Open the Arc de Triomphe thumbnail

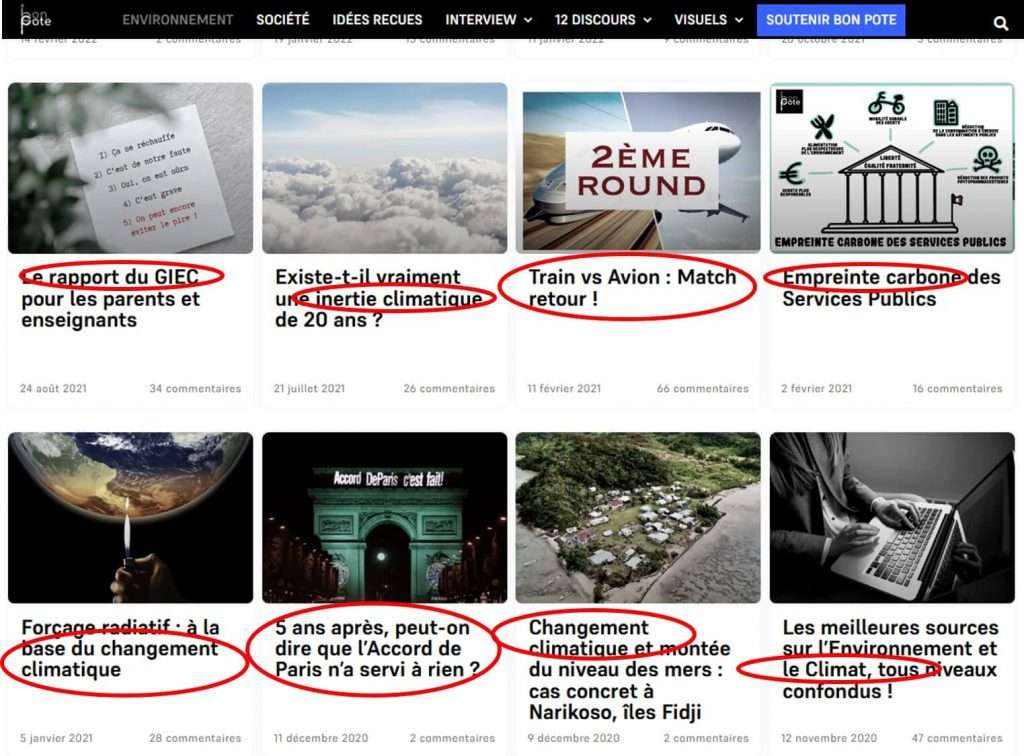tap(385, 518)
